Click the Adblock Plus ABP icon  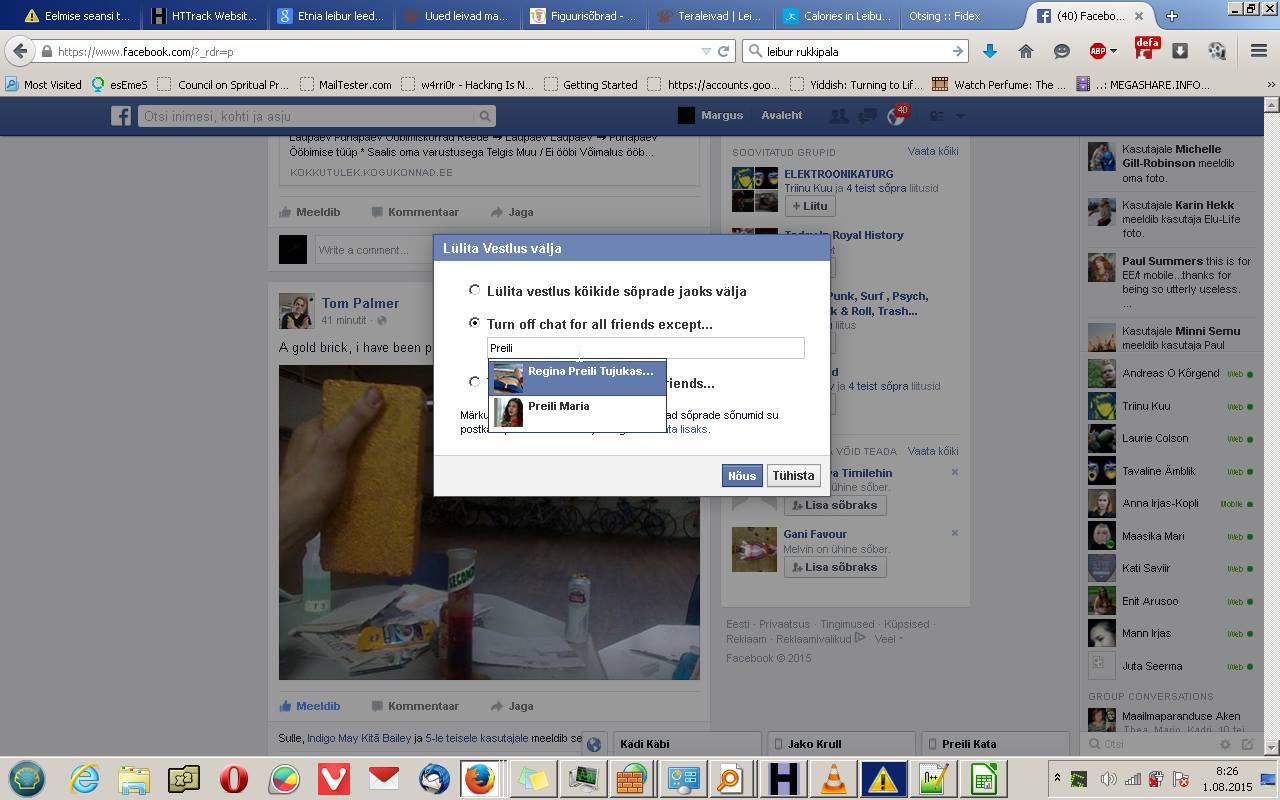(1097, 51)
